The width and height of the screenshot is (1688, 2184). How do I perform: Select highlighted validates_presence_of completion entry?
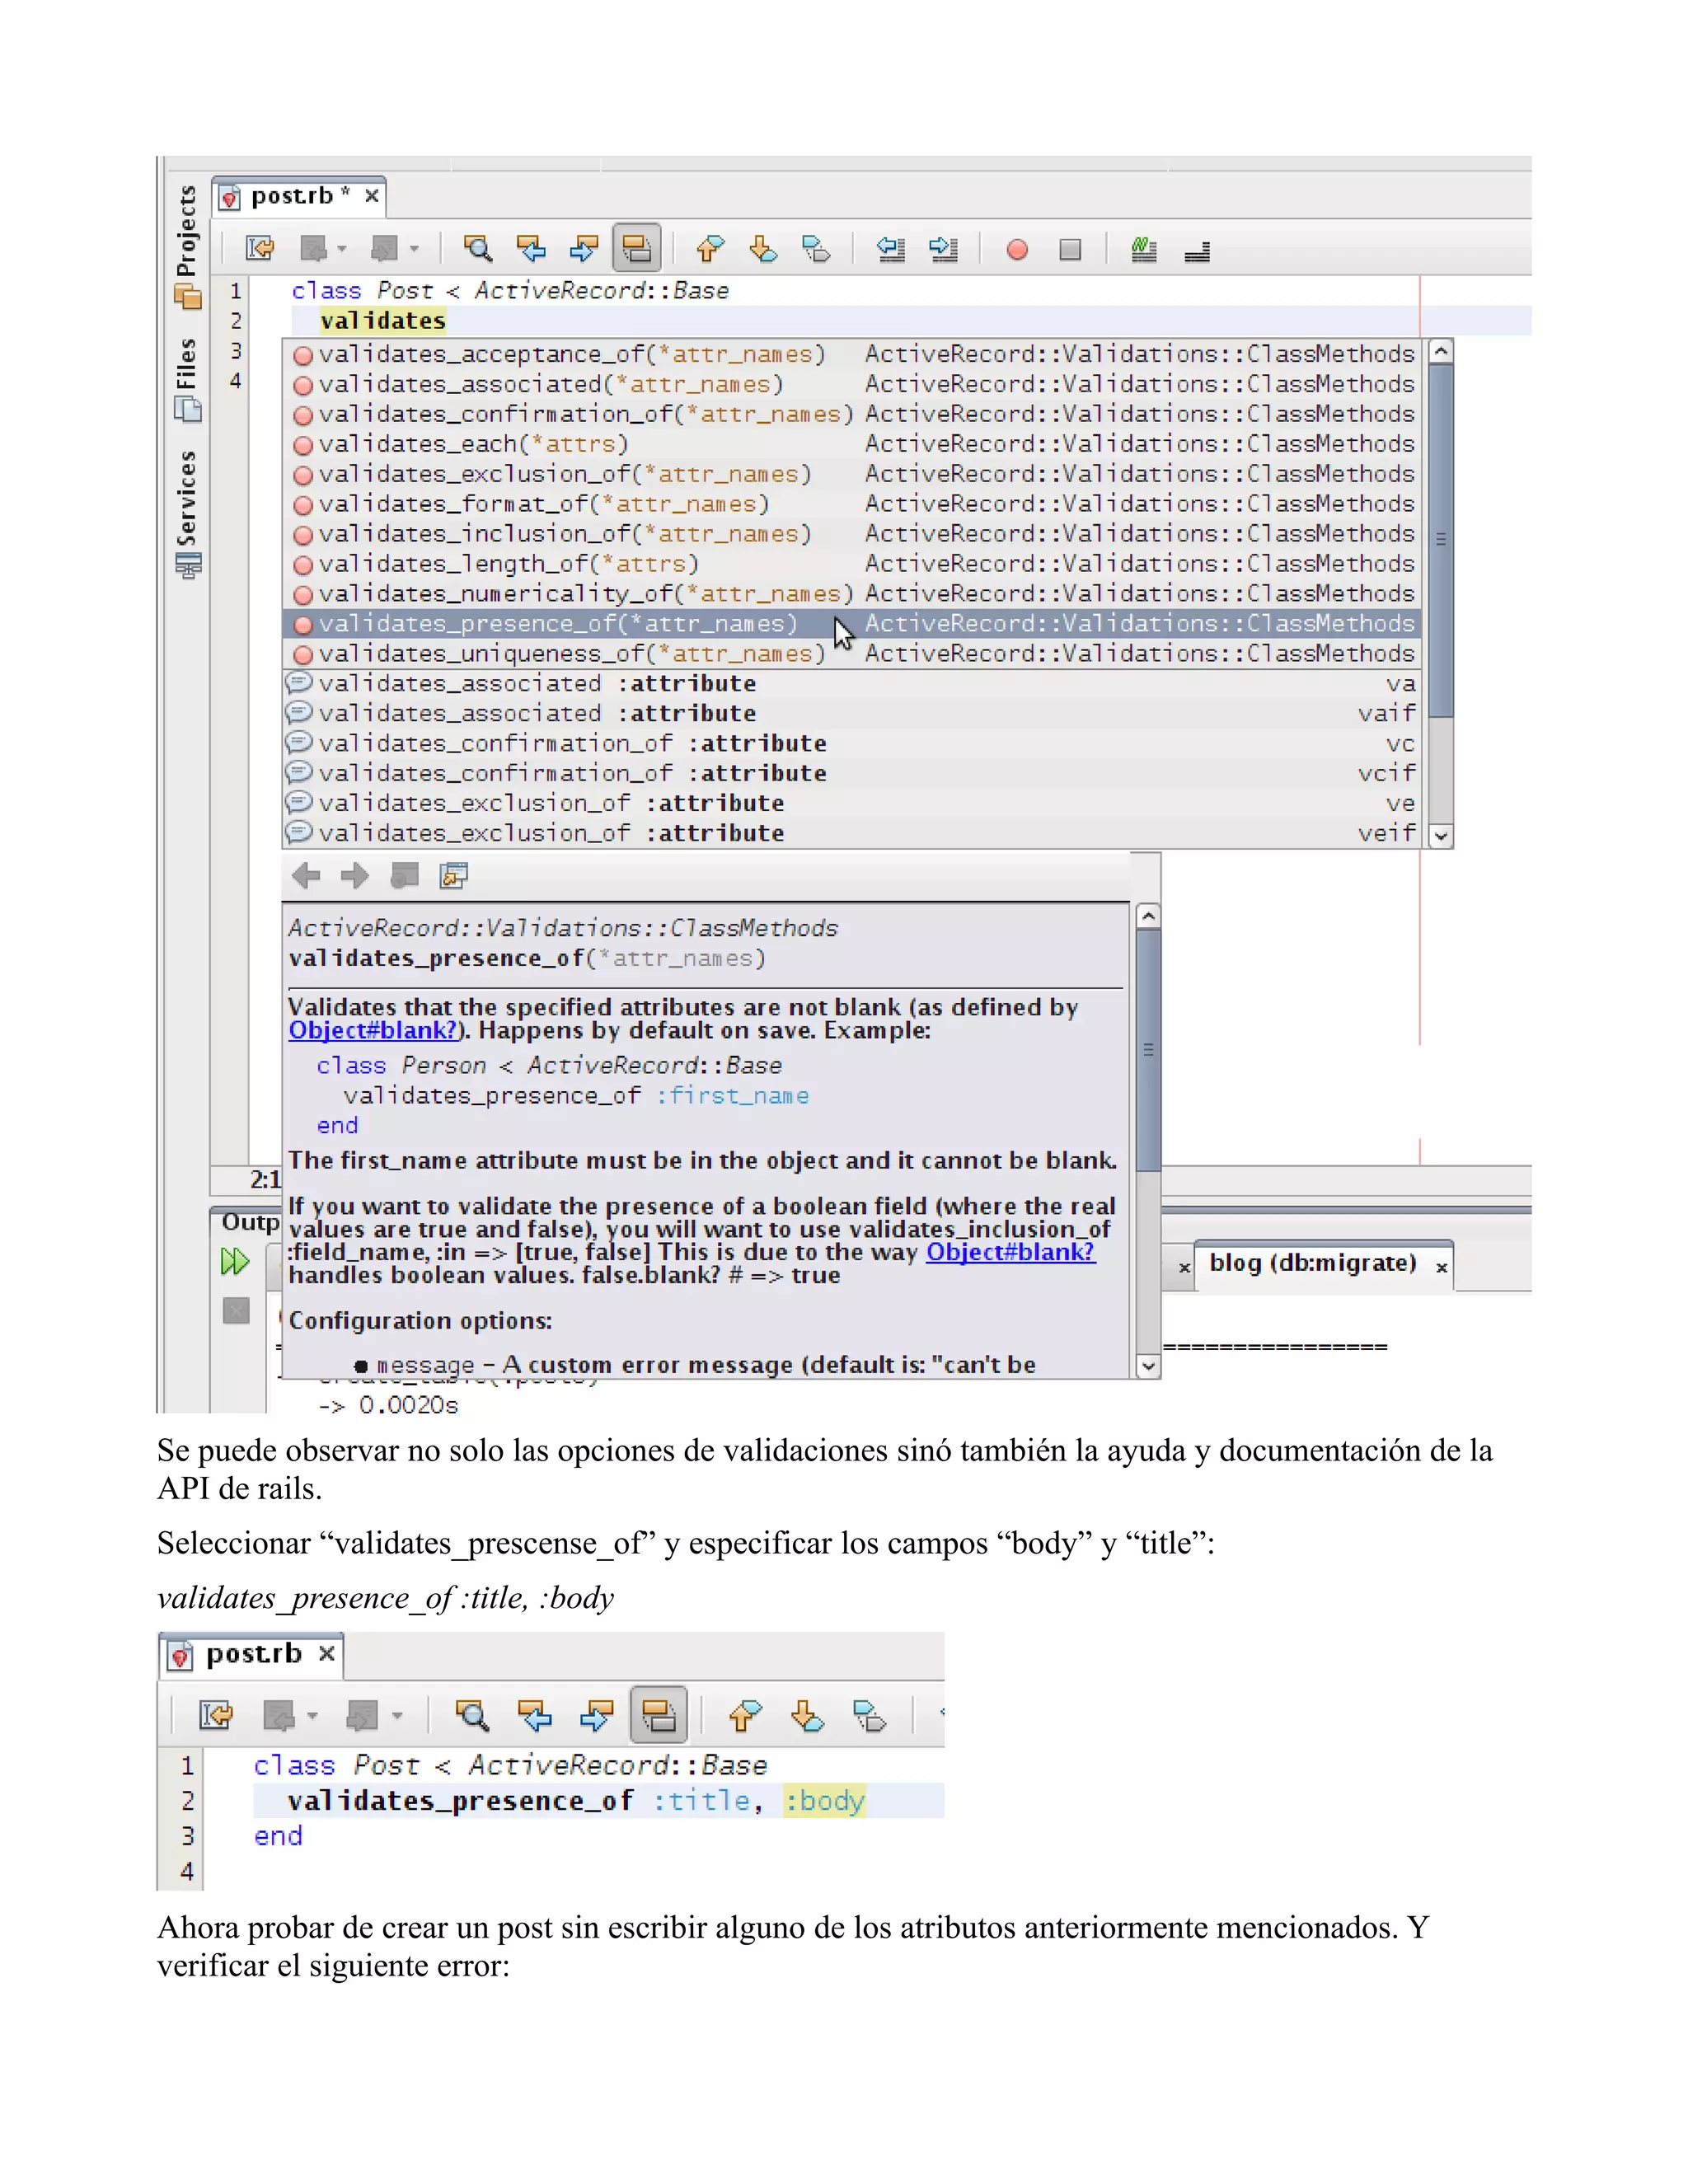(x=851, y=624)
